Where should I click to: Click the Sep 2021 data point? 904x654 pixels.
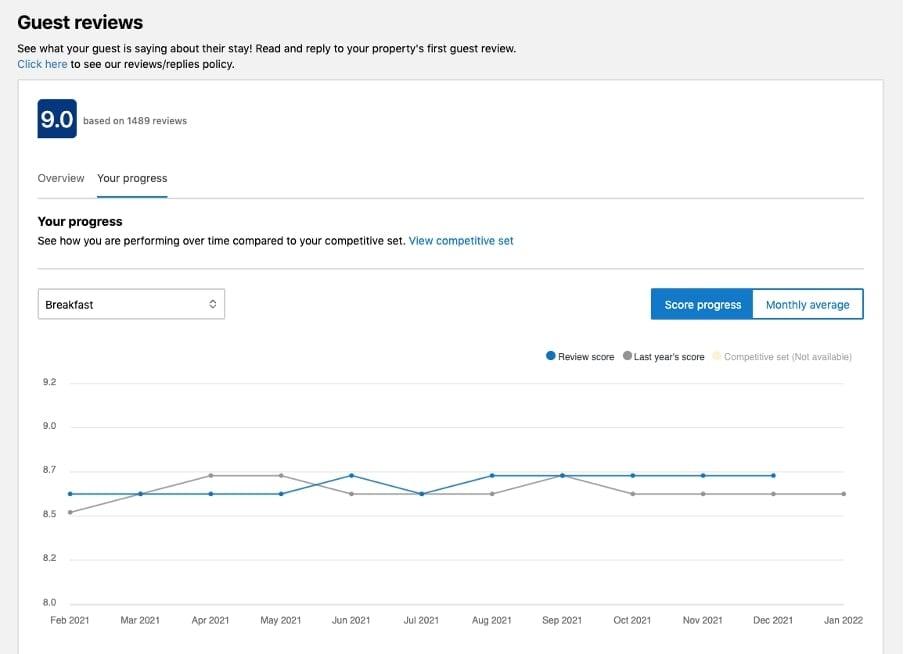(x=562, y=475)
